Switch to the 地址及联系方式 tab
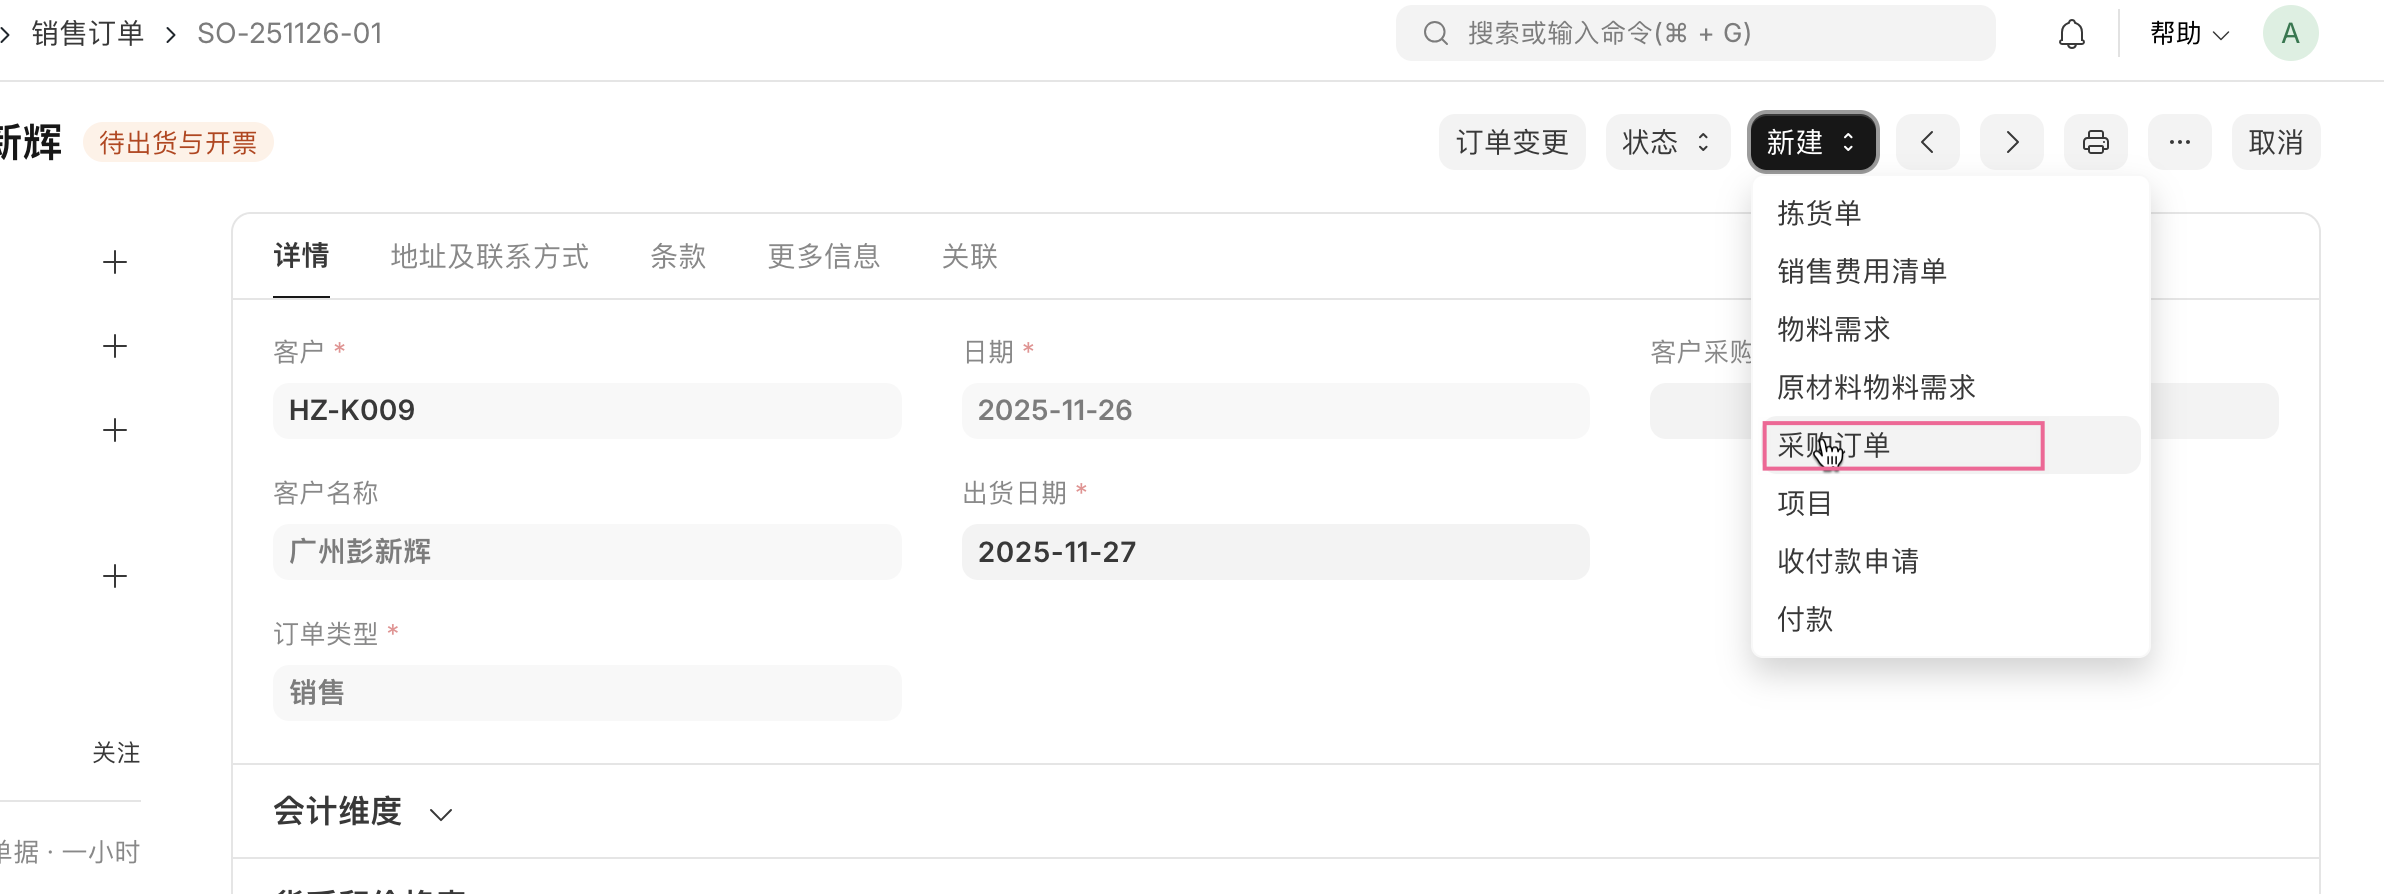 [489, 256]
